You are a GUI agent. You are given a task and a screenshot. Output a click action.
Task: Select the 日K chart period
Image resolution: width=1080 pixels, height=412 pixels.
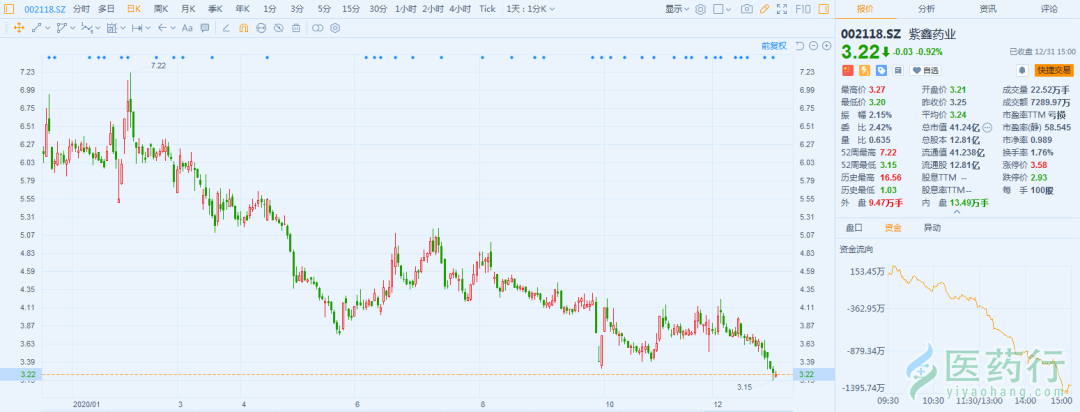pyautogui.click(x=134, y=9)
